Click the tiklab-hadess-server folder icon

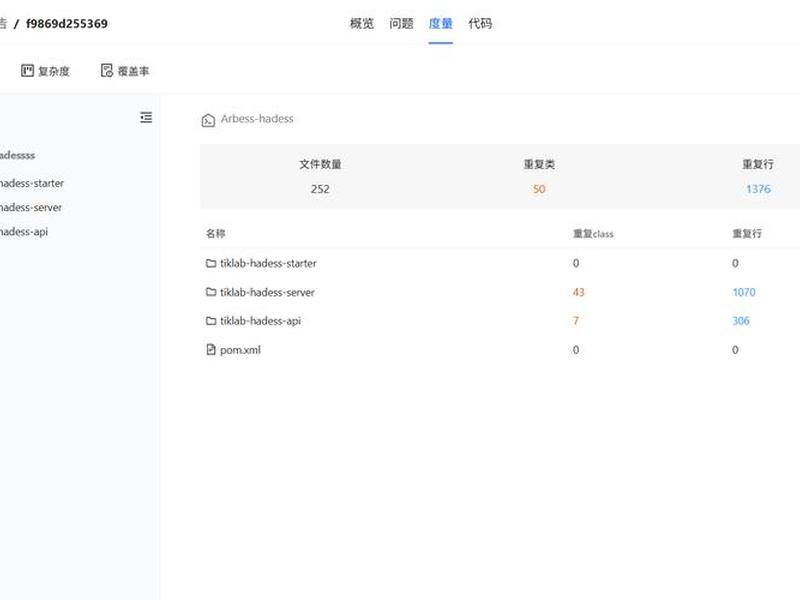tap(211, 292)
